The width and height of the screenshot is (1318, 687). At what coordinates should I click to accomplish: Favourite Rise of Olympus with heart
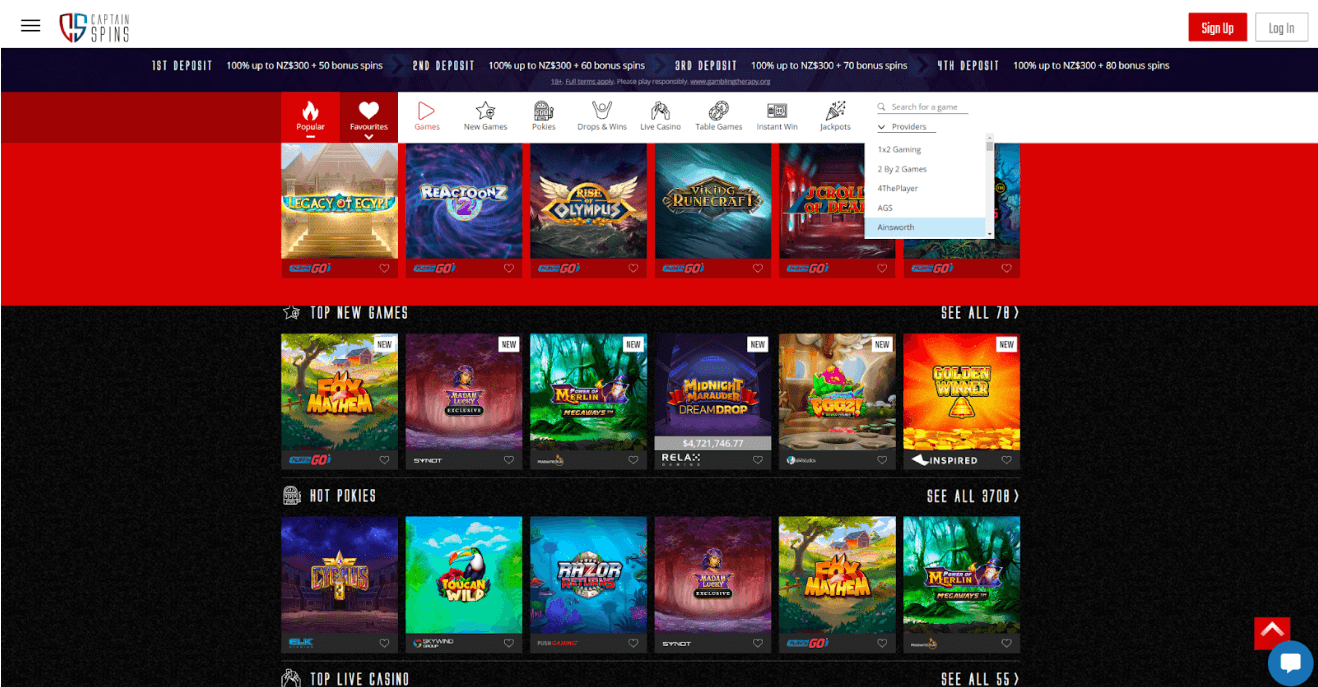[x=633, y=268]
